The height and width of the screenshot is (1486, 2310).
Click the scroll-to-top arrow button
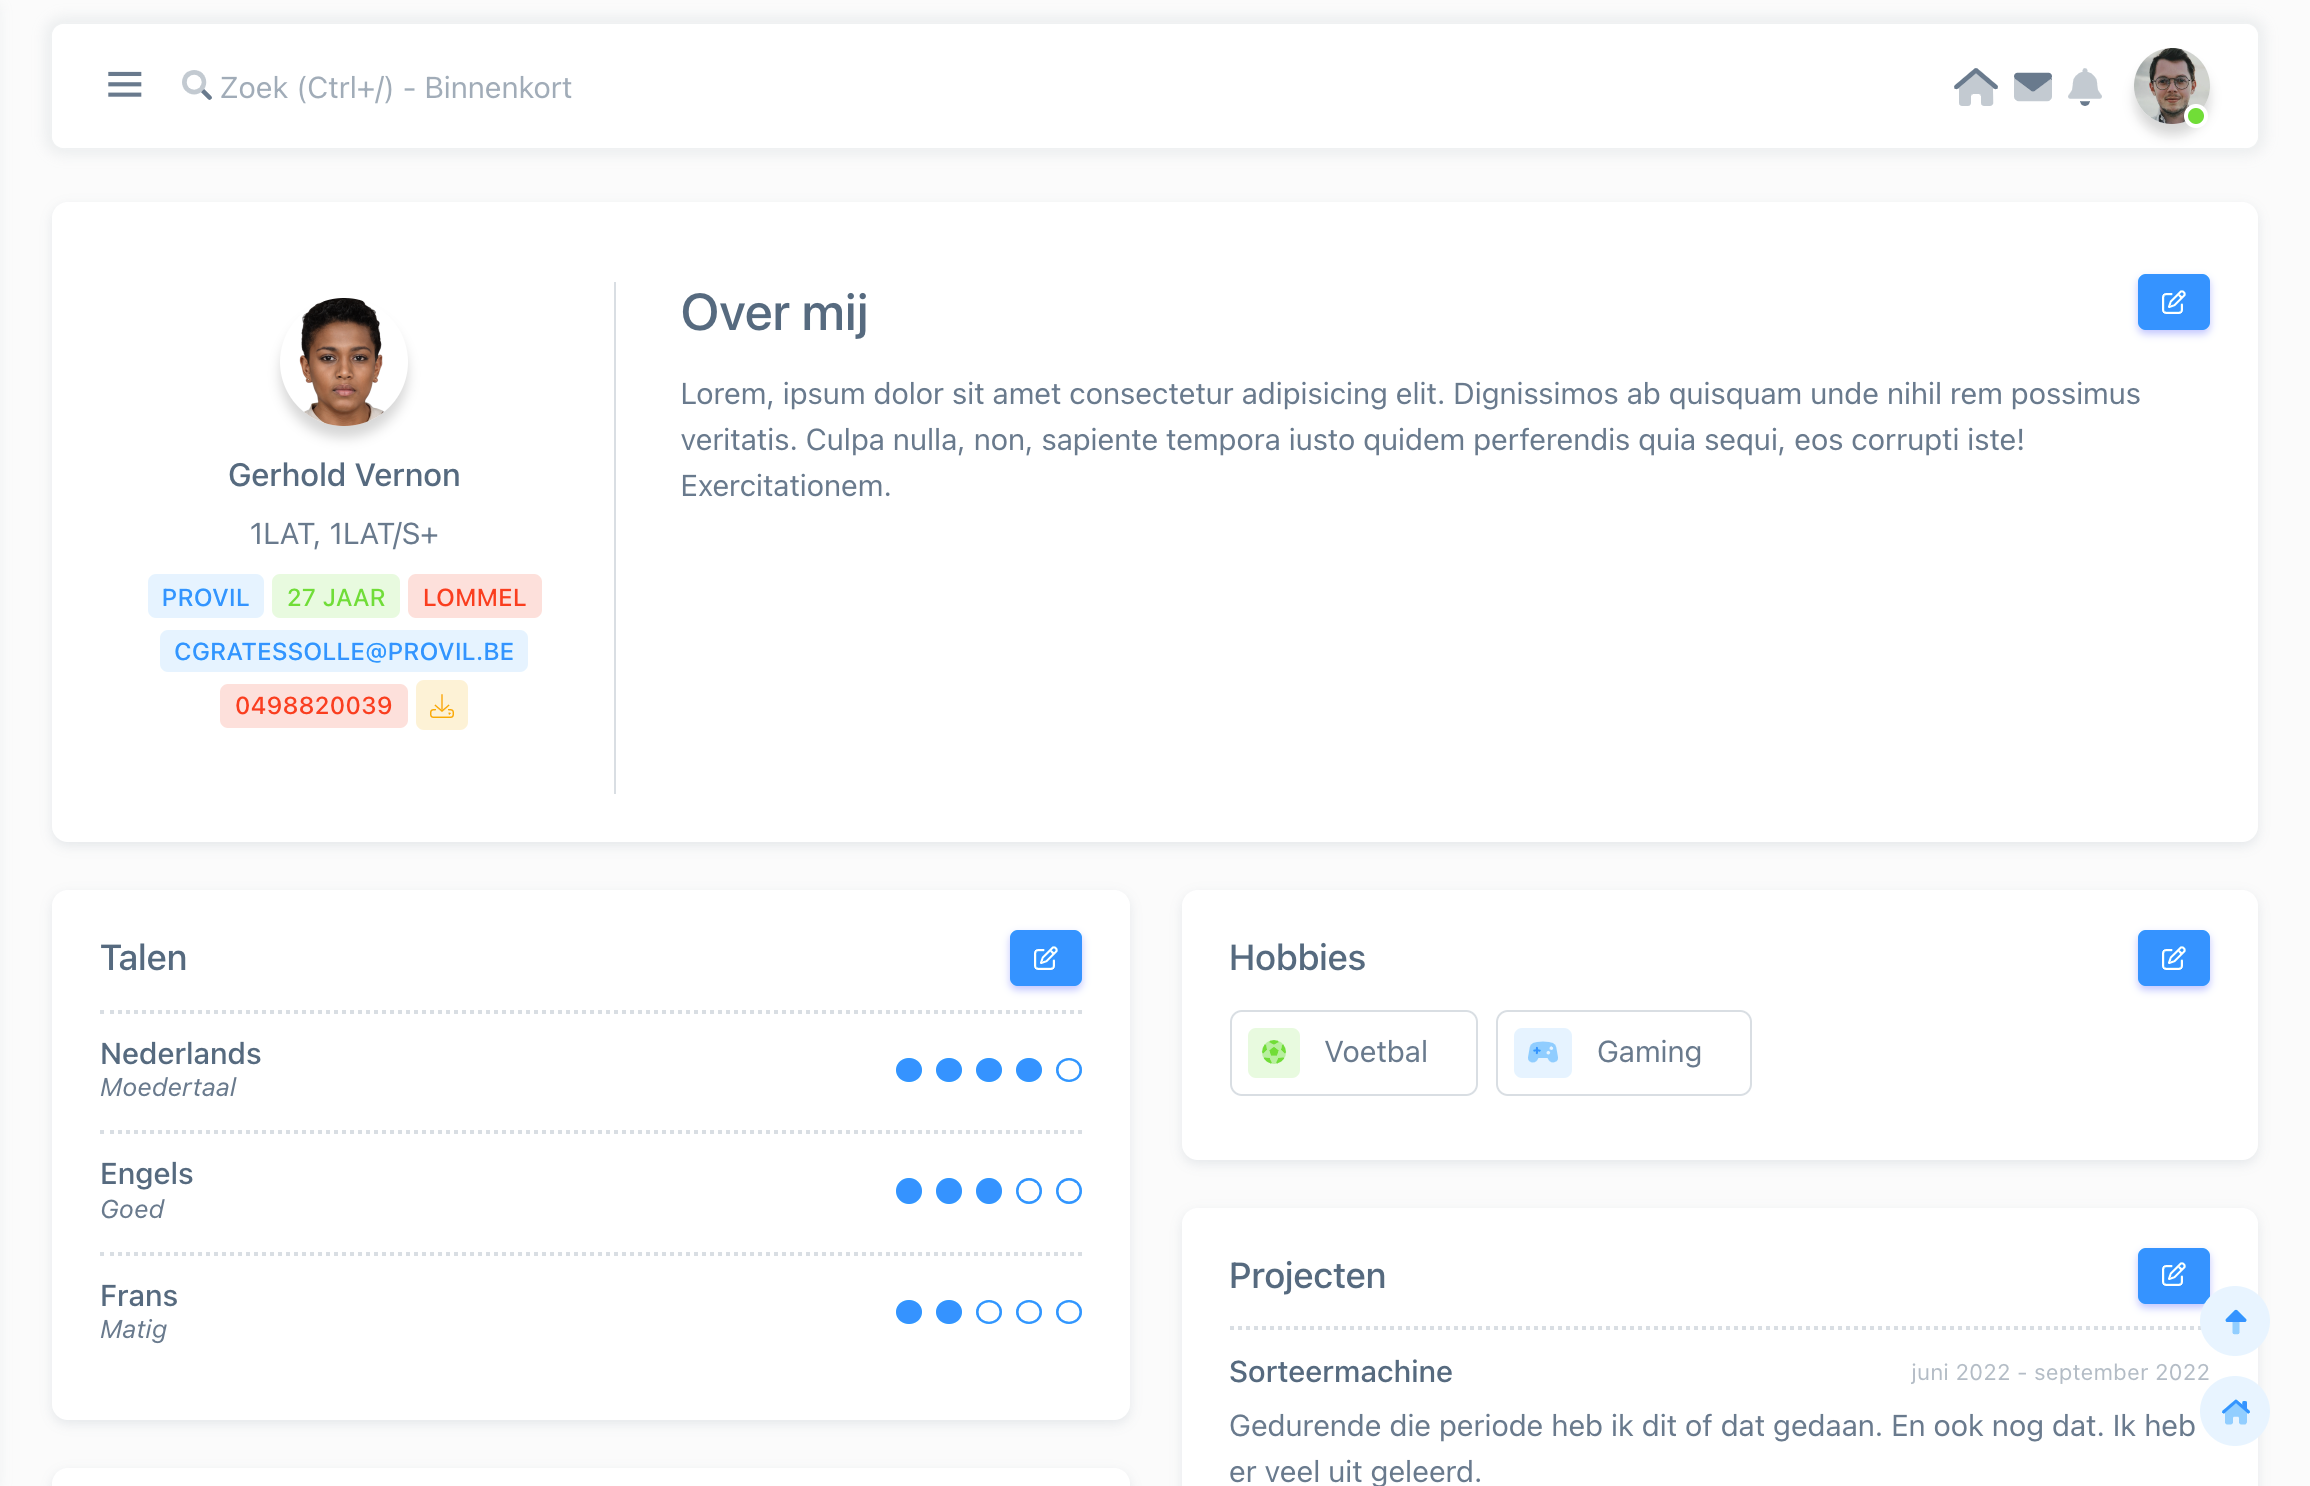pyautogui.click(x=2235, y=1321)
